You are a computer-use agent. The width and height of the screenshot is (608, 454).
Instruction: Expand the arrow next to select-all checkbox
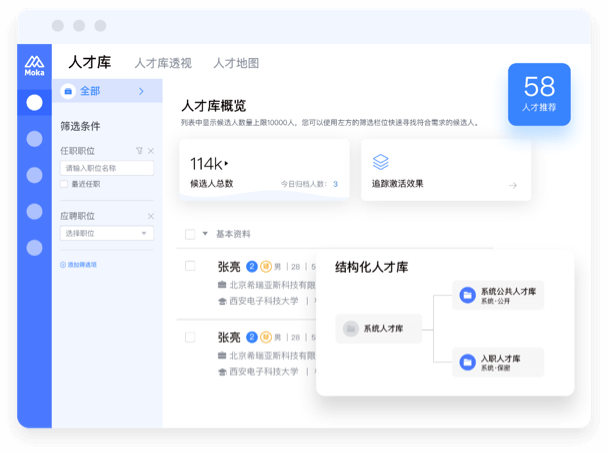point(205,234)
